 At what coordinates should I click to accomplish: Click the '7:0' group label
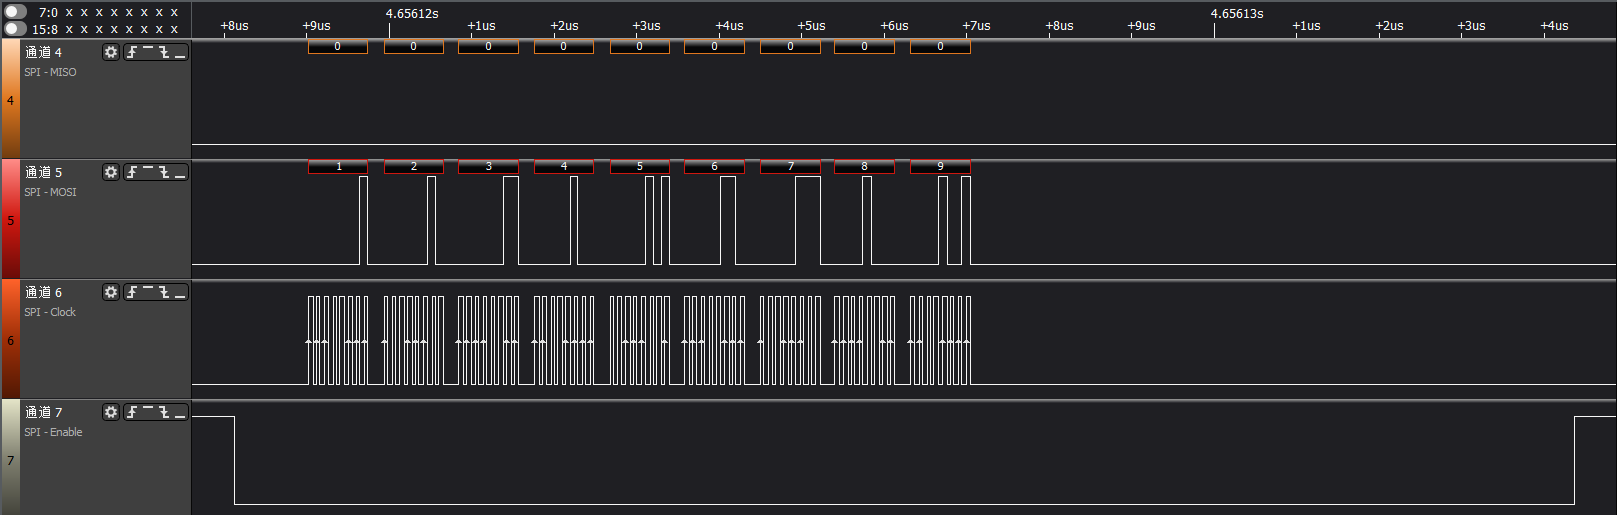click(x=48, y=13)
